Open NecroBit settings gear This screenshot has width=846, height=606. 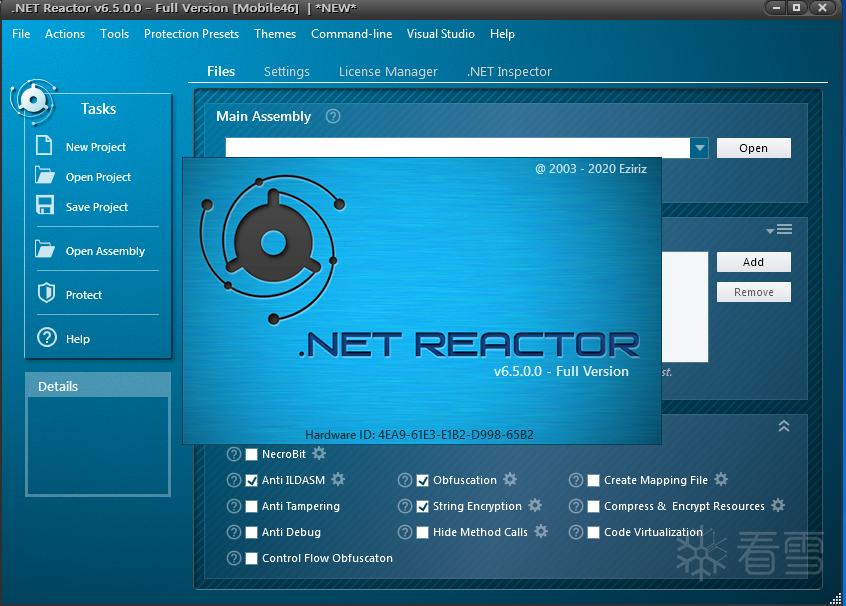319,453
